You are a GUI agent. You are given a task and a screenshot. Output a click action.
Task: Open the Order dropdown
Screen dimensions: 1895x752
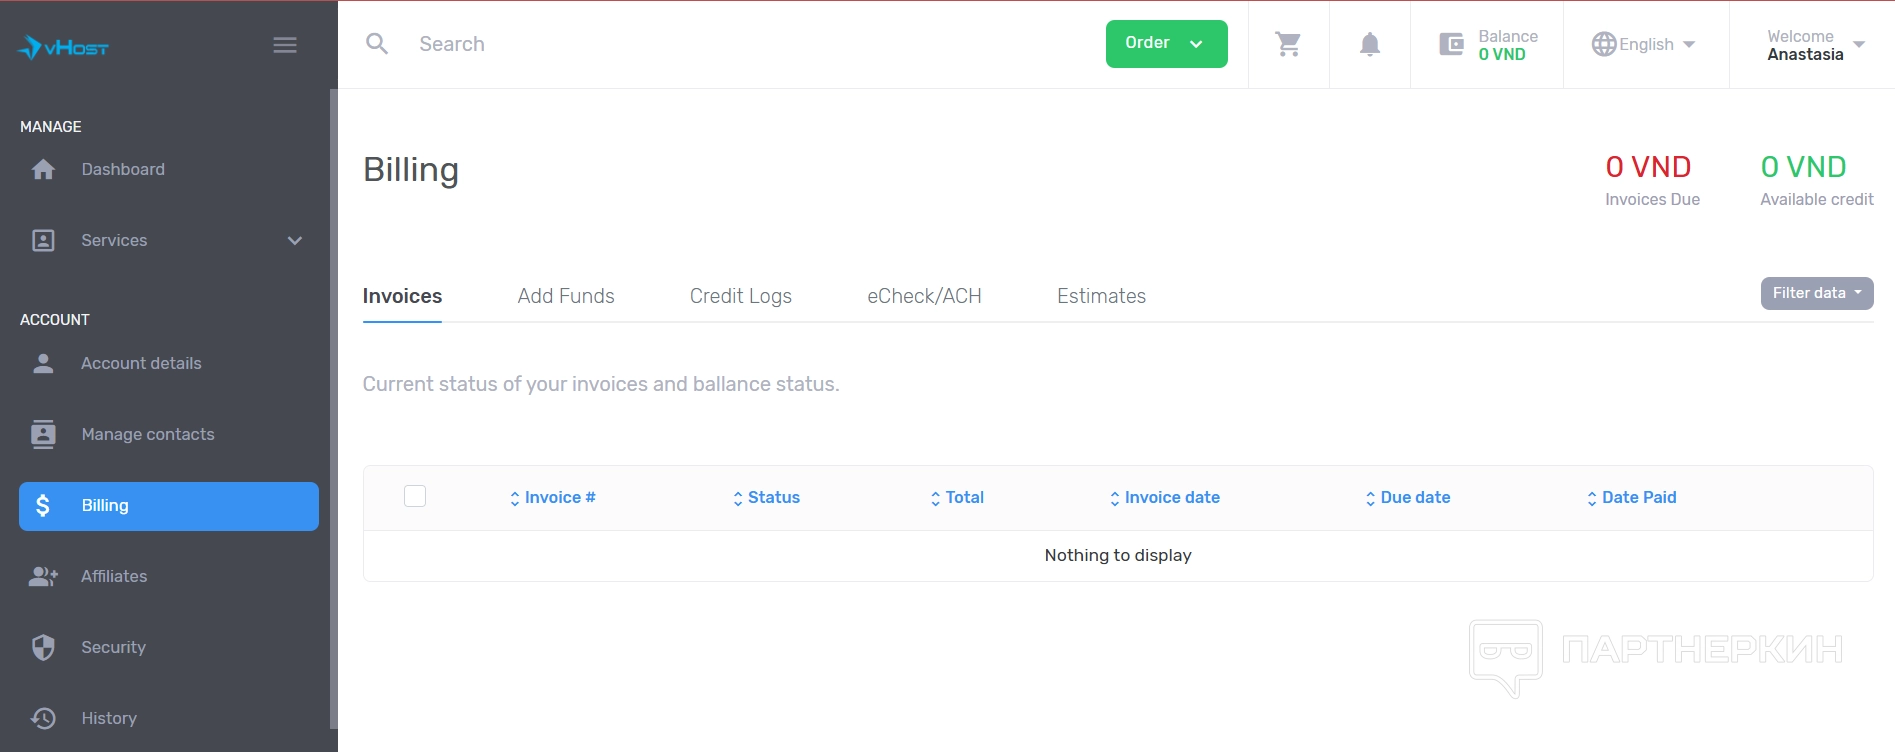1166,44
